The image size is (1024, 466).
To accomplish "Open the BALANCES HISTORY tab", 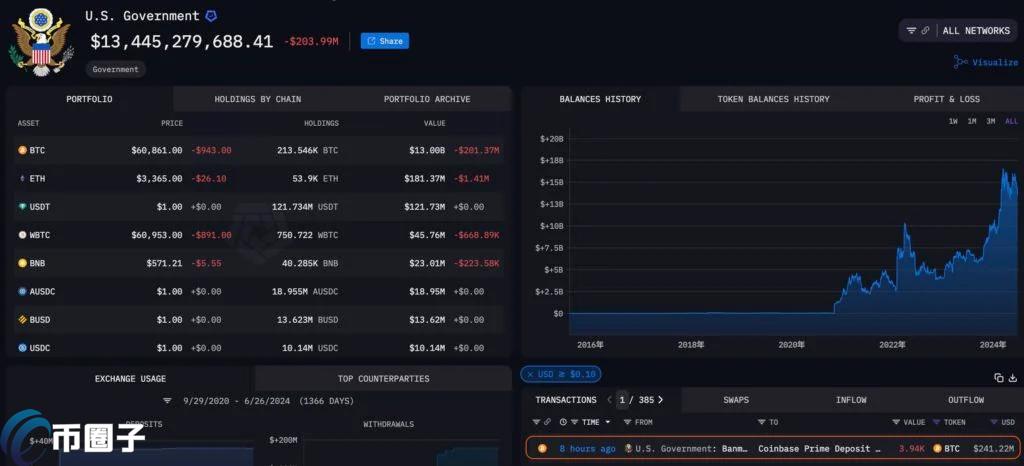I will click(600, 99).
